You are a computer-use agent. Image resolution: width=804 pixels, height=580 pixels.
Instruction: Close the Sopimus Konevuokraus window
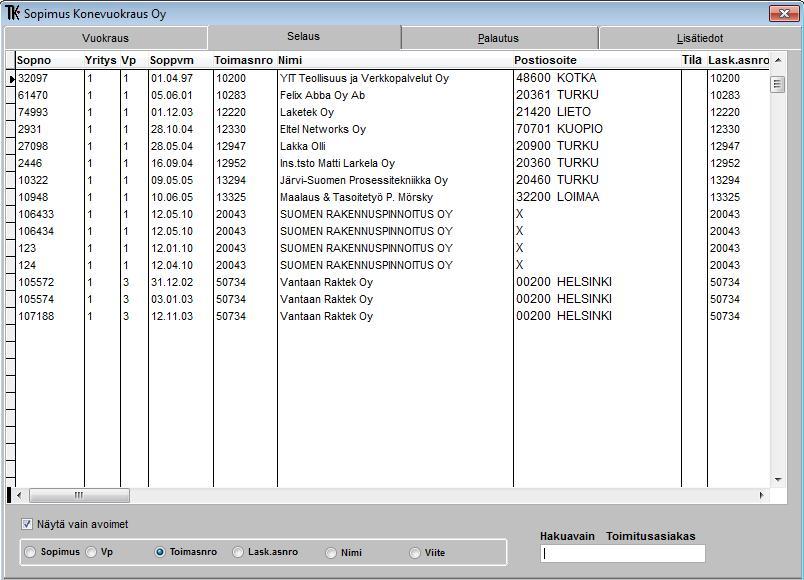pos(784,14)
